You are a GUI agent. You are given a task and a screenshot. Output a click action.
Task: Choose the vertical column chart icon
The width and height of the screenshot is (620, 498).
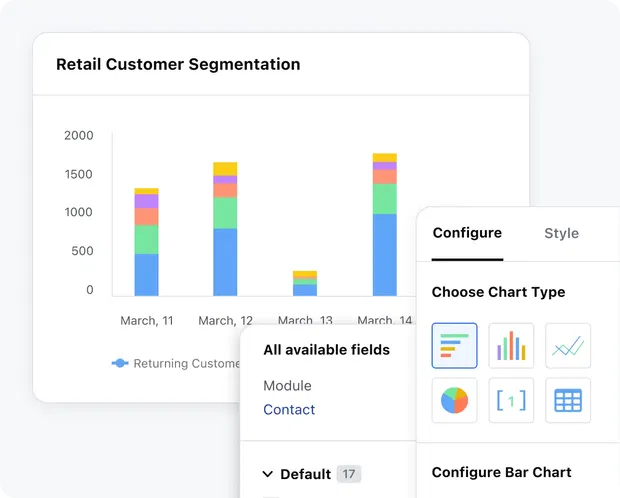[x=511, y=346]
